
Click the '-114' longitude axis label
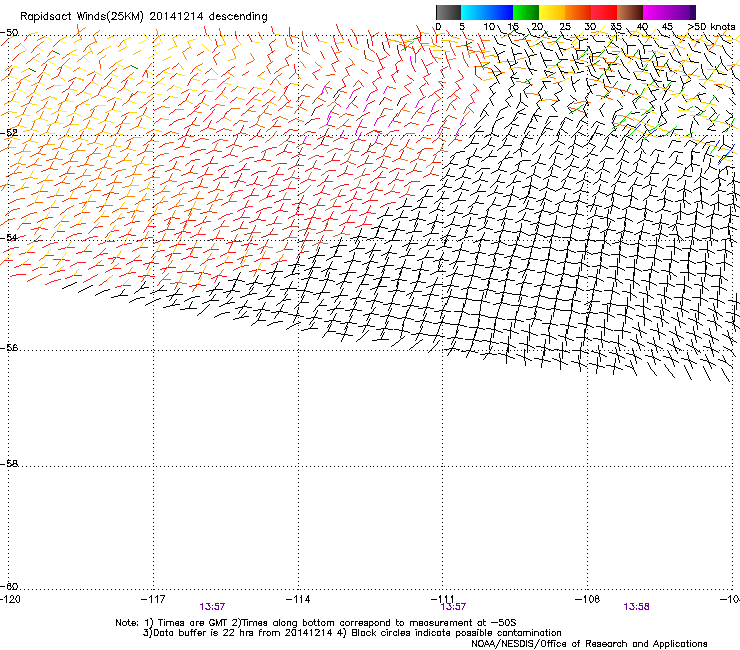tap(298, 599)
